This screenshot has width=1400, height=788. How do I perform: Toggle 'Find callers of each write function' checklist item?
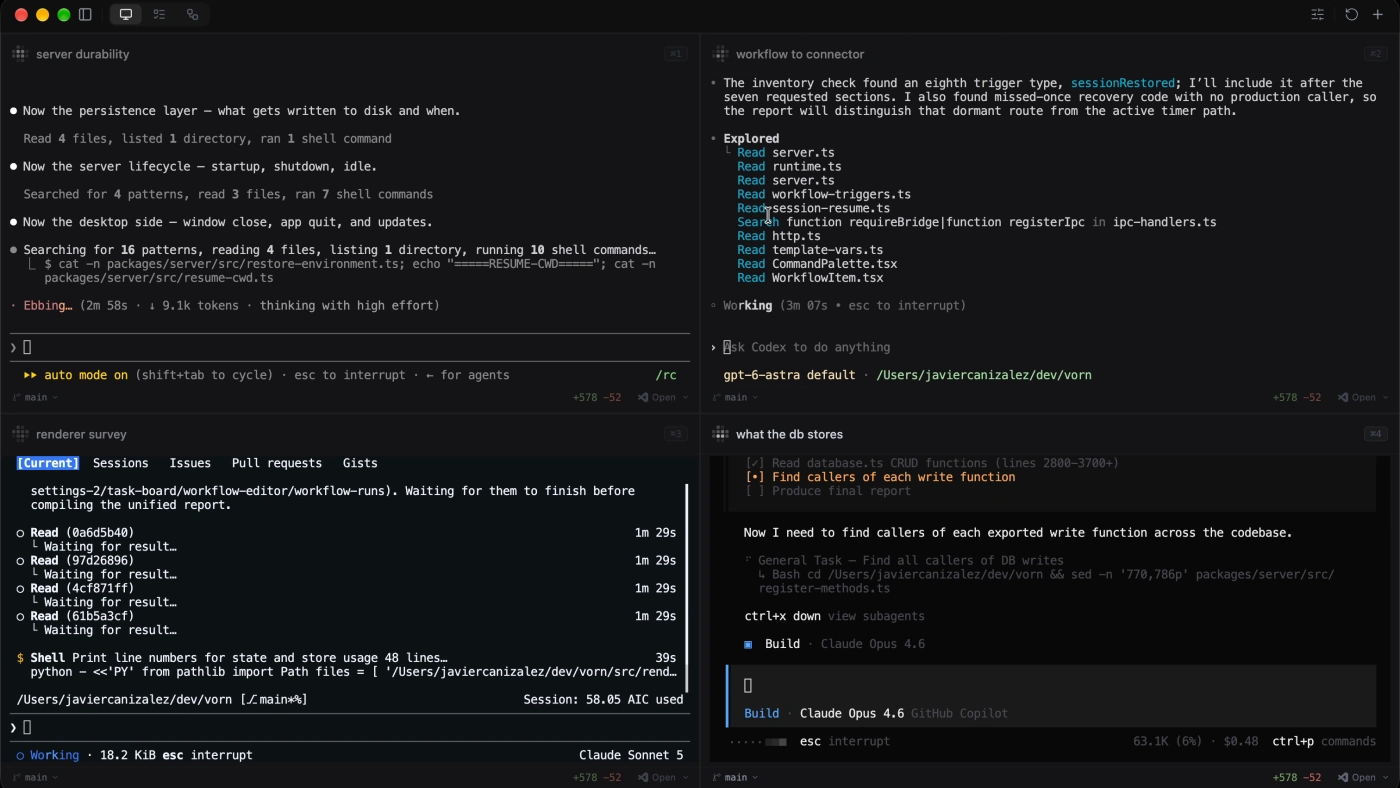(880, 477)
